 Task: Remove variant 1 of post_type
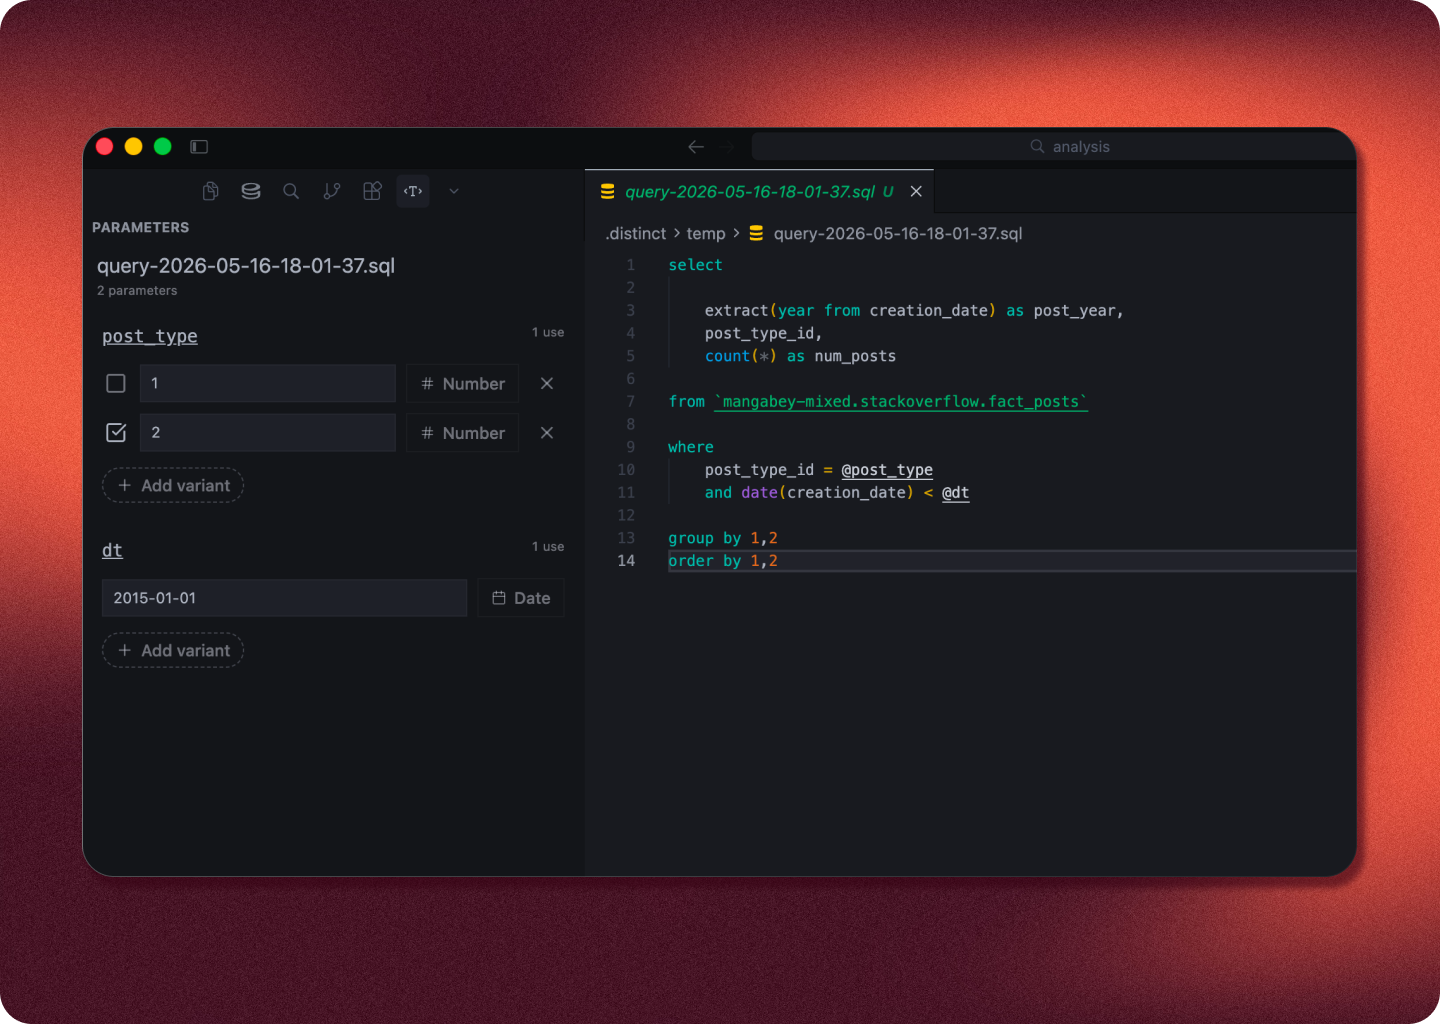click(x=547, y=384)
